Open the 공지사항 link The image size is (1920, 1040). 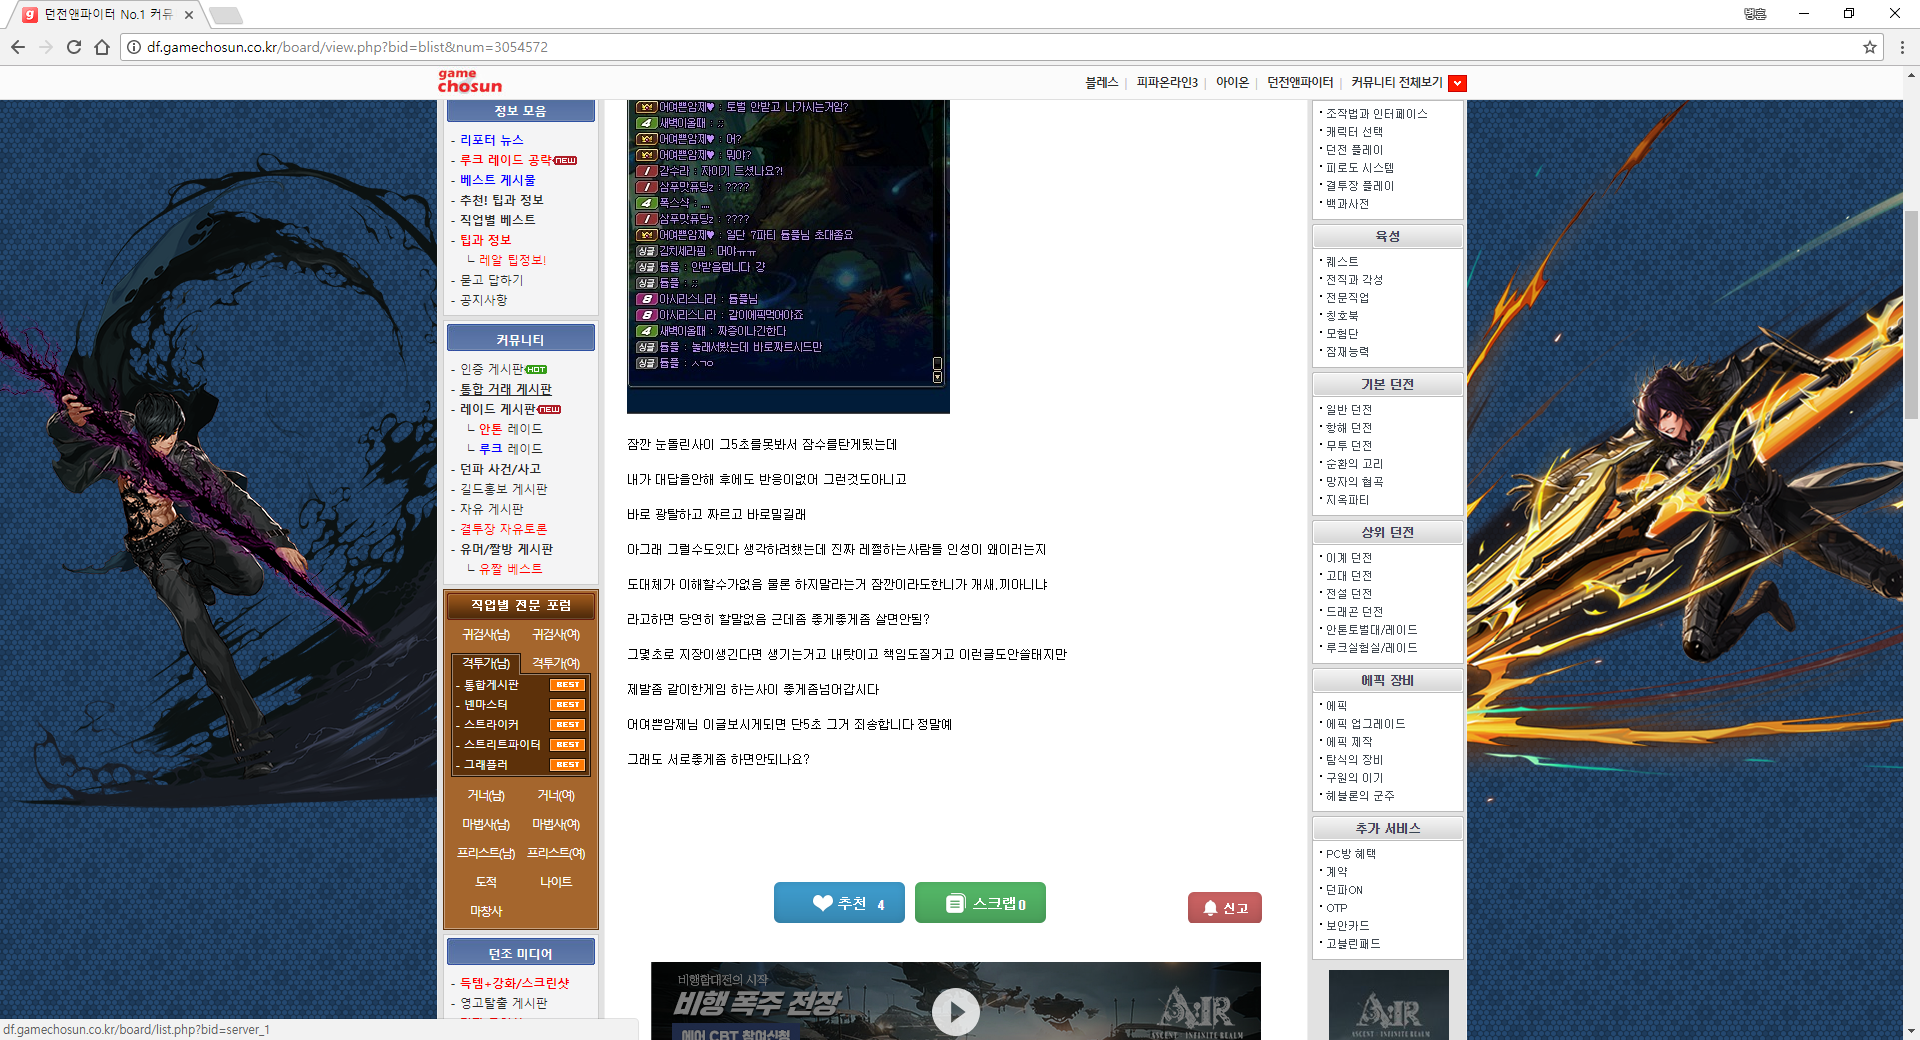point(483,300)
